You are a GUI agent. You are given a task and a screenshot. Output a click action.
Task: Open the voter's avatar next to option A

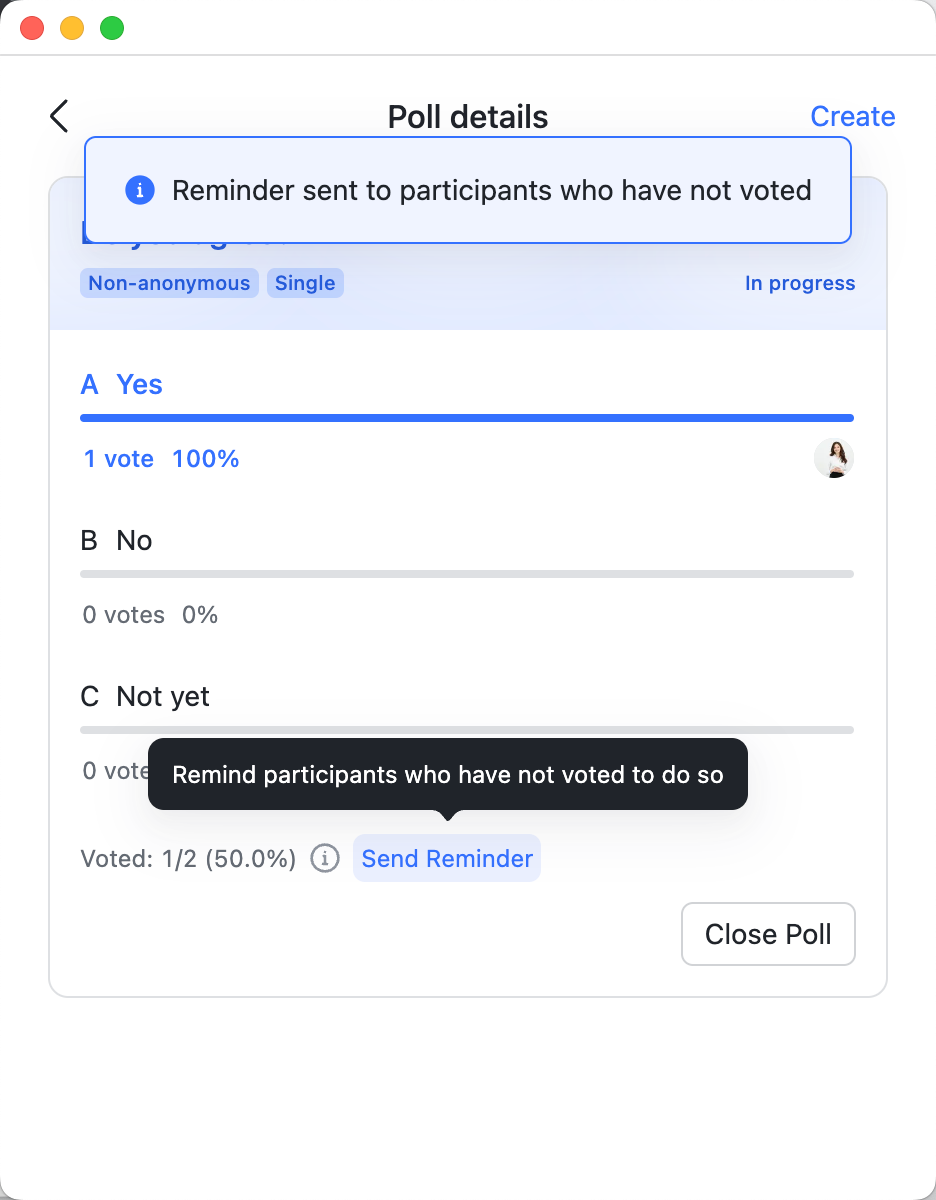tap(833, 458)
